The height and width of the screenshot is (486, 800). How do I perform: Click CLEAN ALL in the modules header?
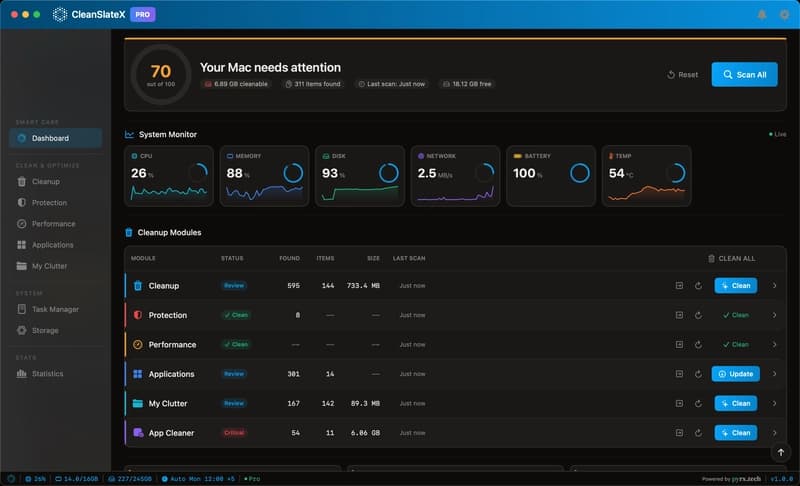point(732,259)
